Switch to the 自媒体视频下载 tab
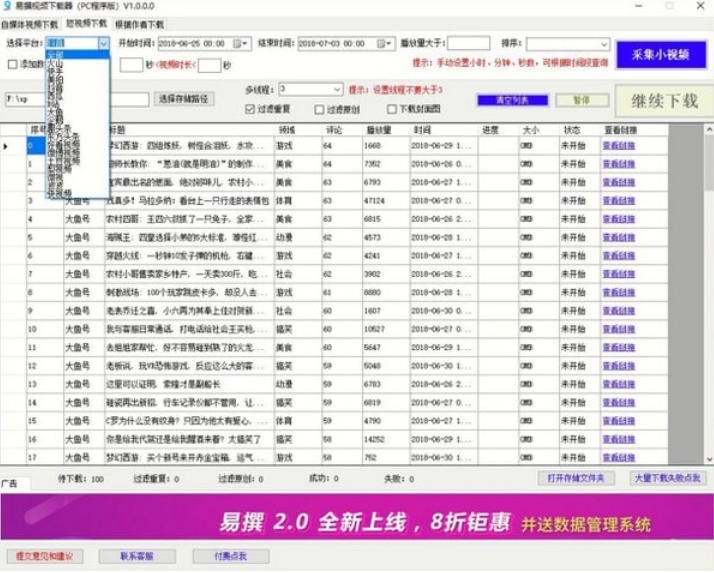The width and height of the screenshot is (714, 573). pyautogui.click(x=31, y=22)
